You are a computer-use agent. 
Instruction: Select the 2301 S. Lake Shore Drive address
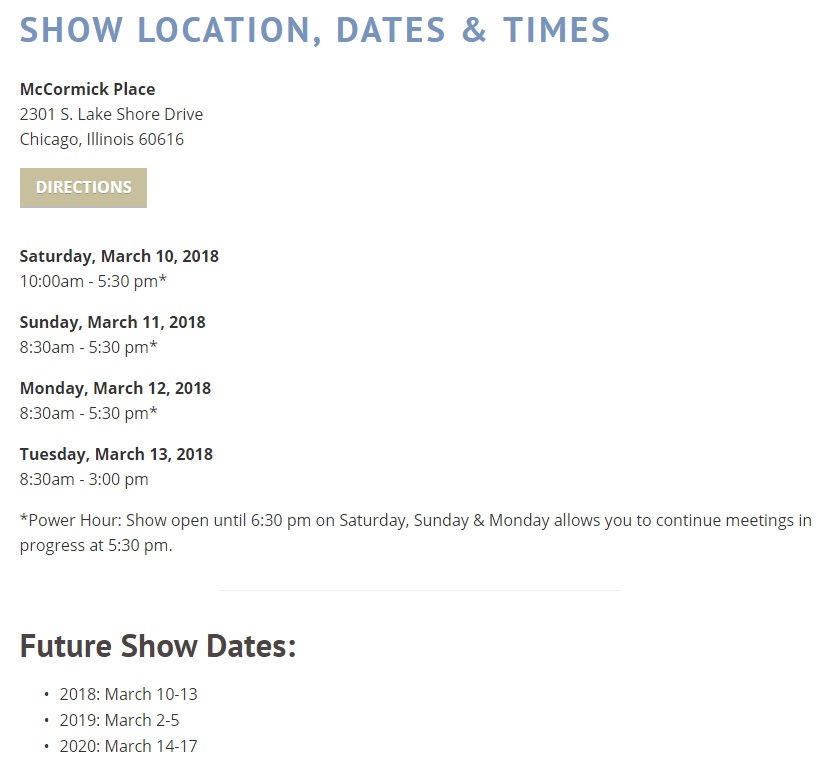[x=112, y=114]
